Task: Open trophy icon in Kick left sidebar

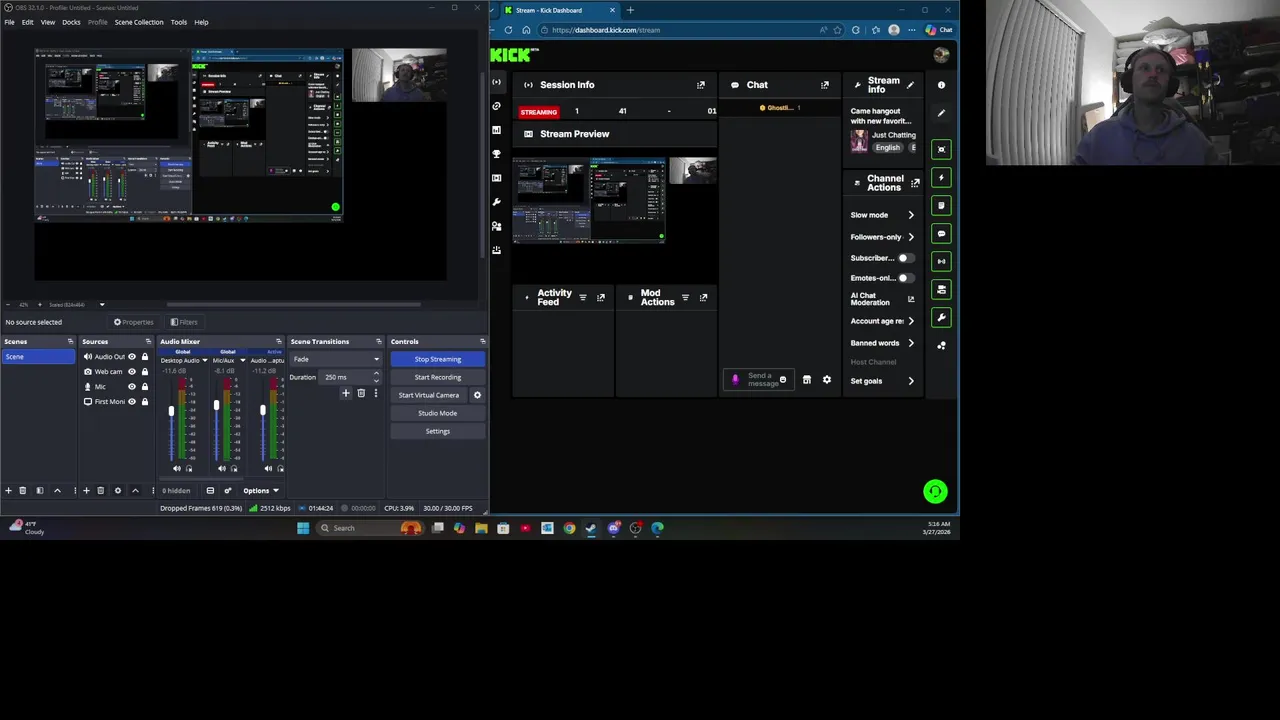Action: tap(497, 154)
